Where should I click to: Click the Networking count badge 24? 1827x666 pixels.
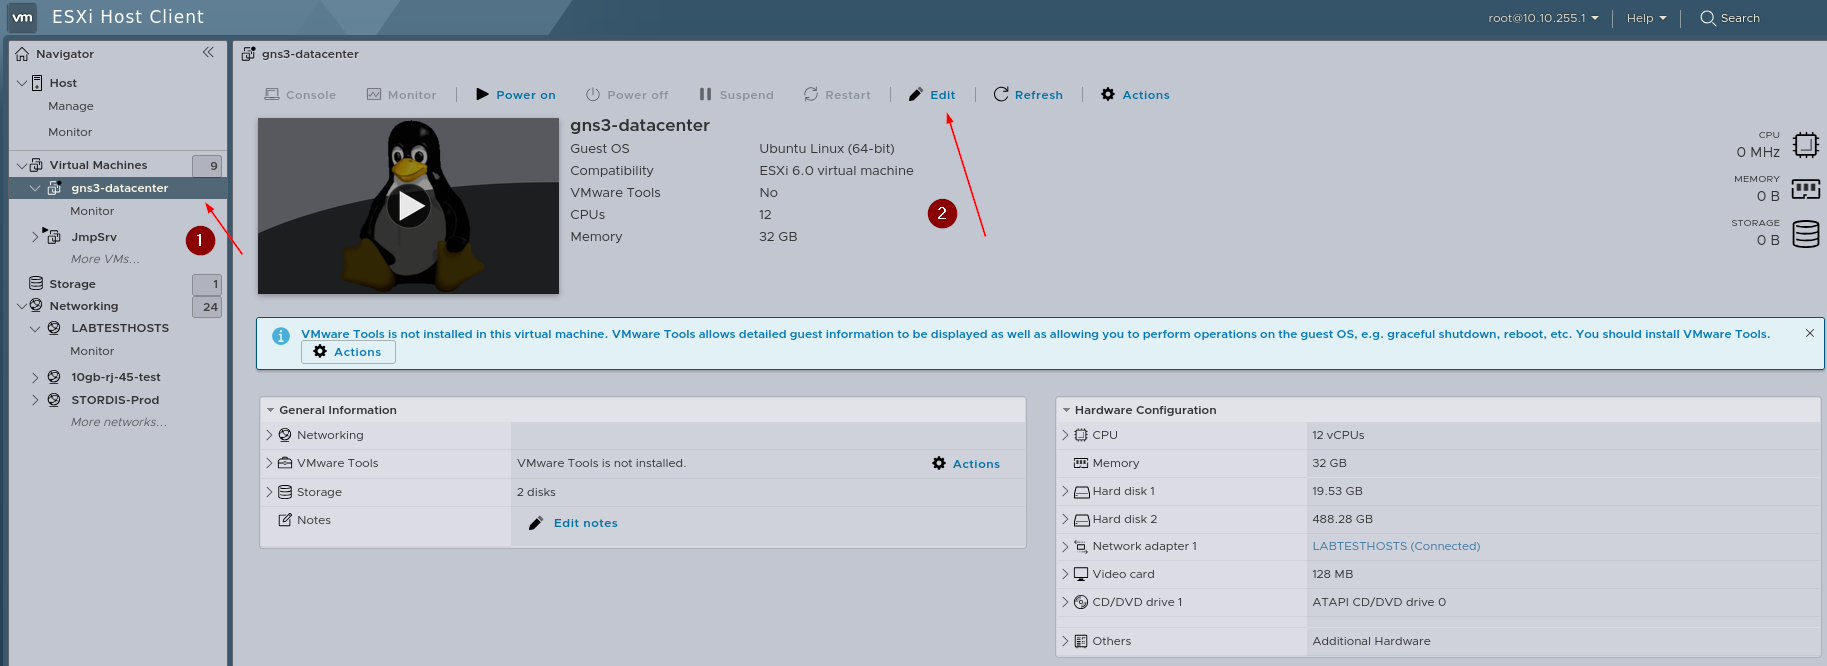pyautogui.click(x=207, y=307)
